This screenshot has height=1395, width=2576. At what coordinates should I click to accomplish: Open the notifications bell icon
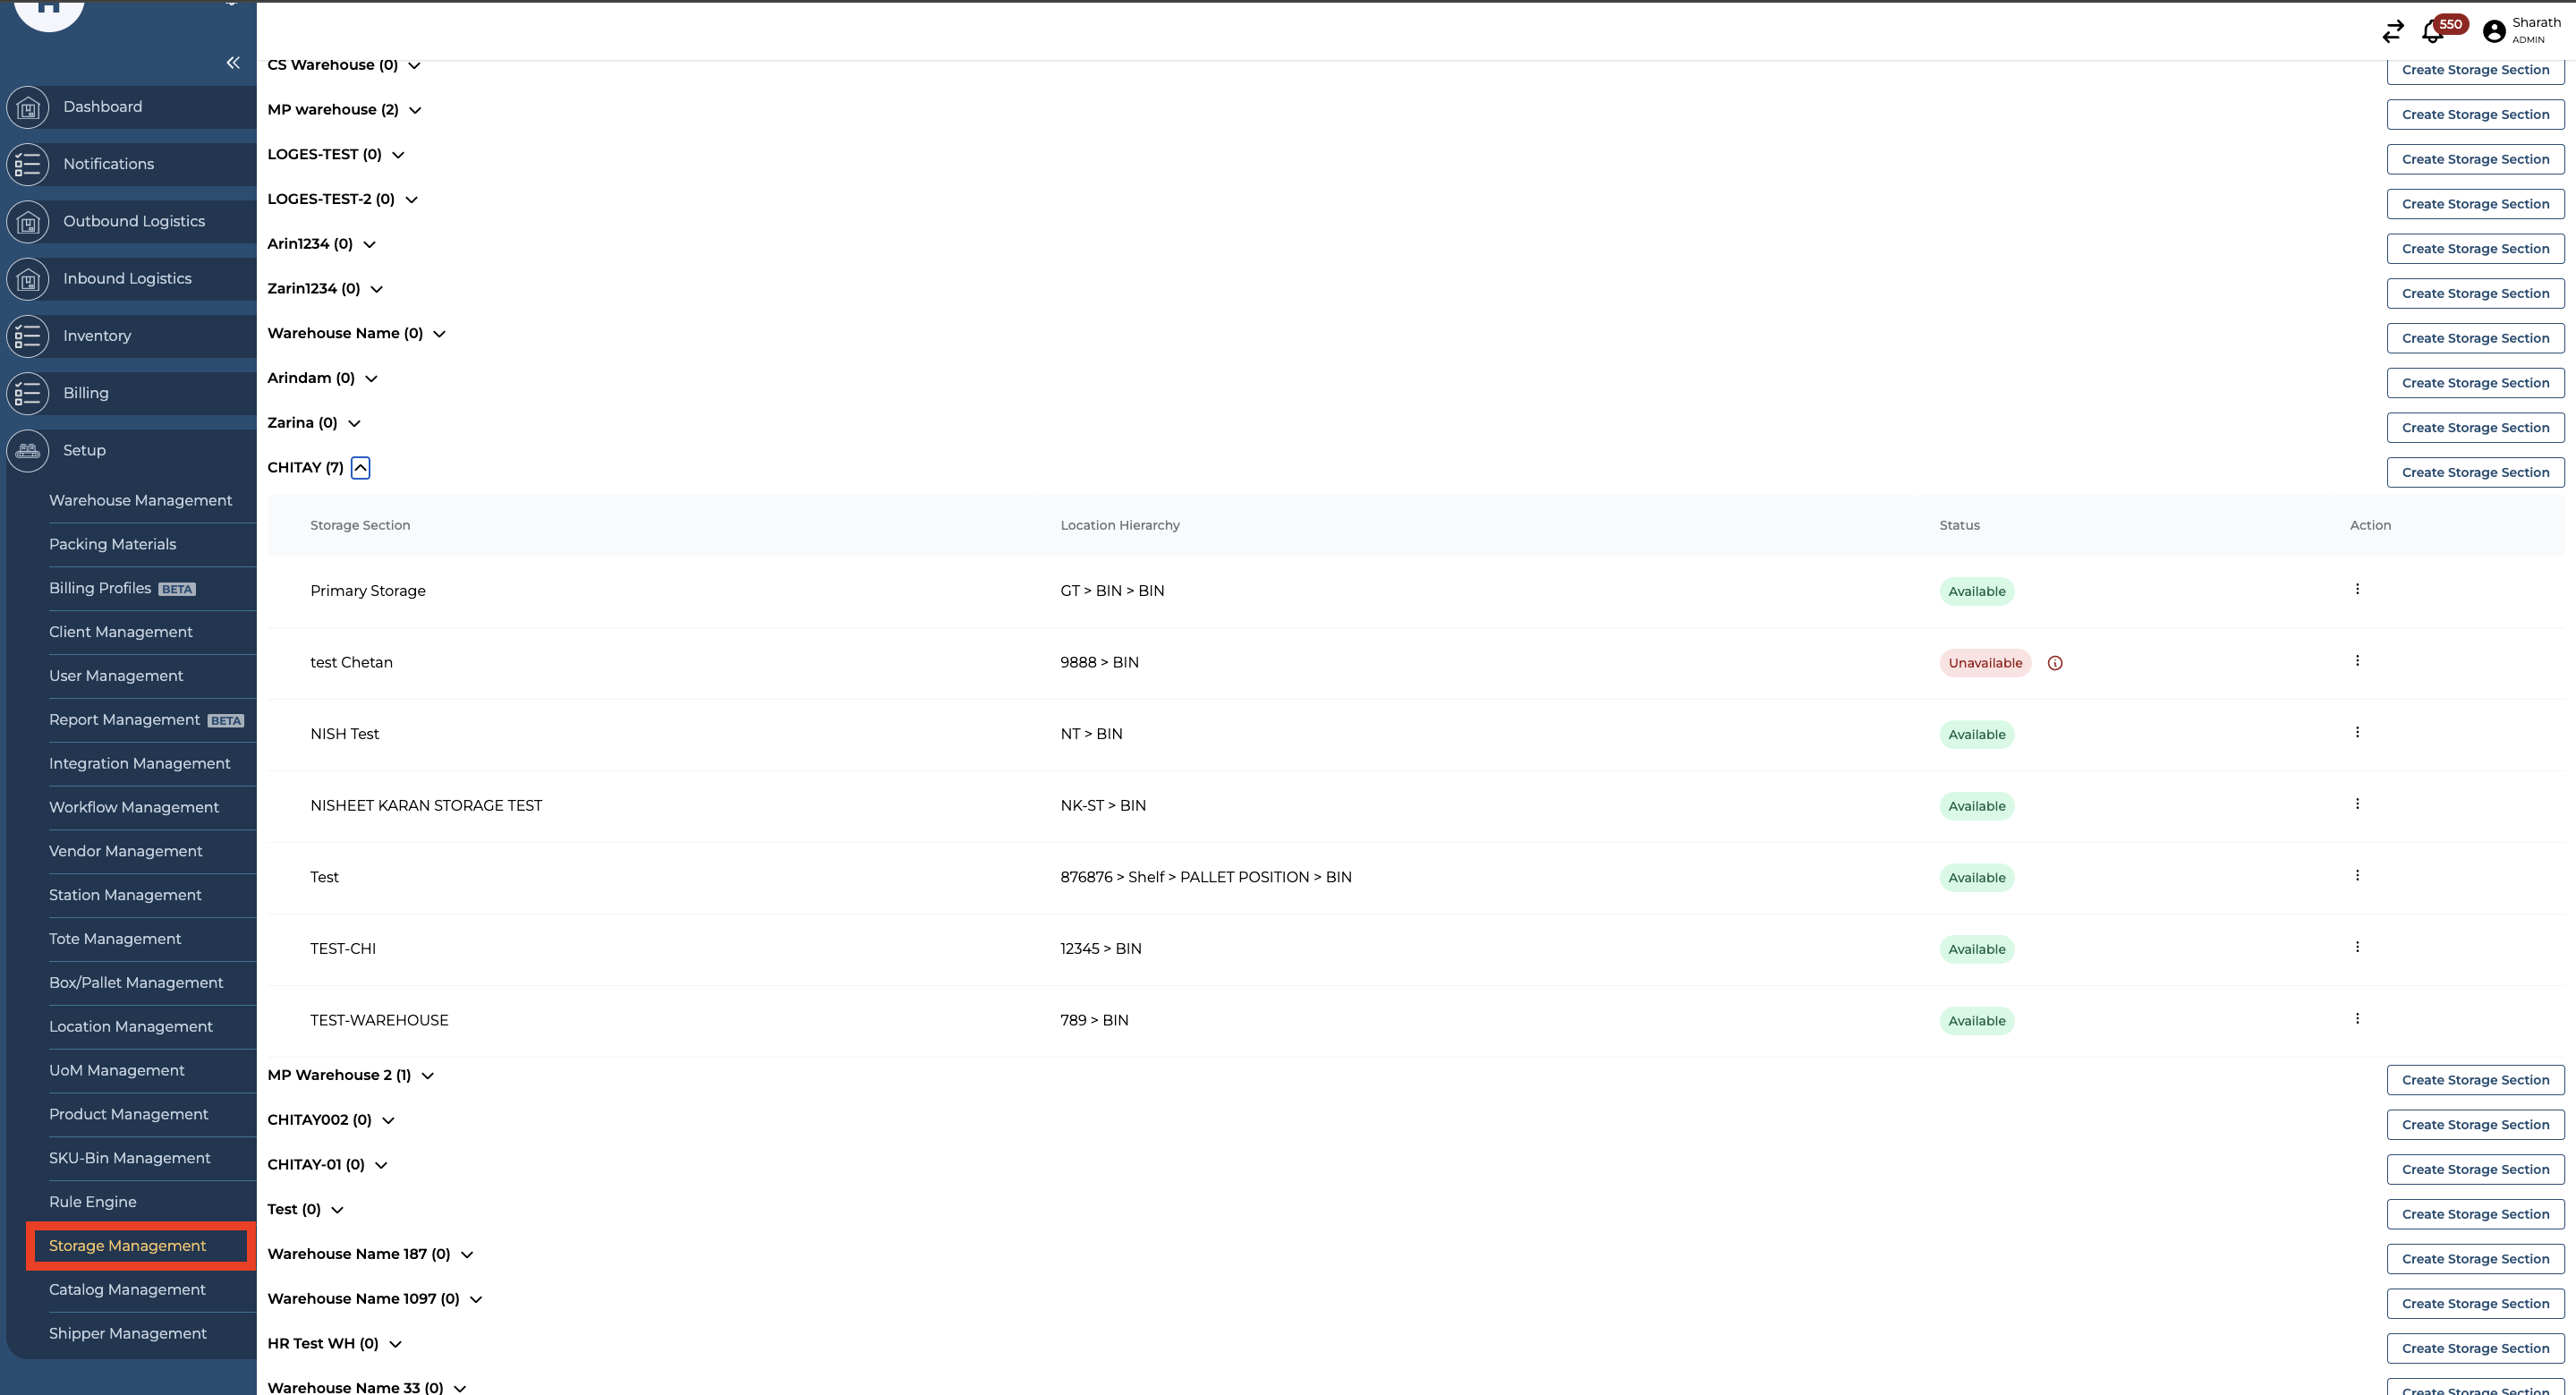[x=2432, y=33]
